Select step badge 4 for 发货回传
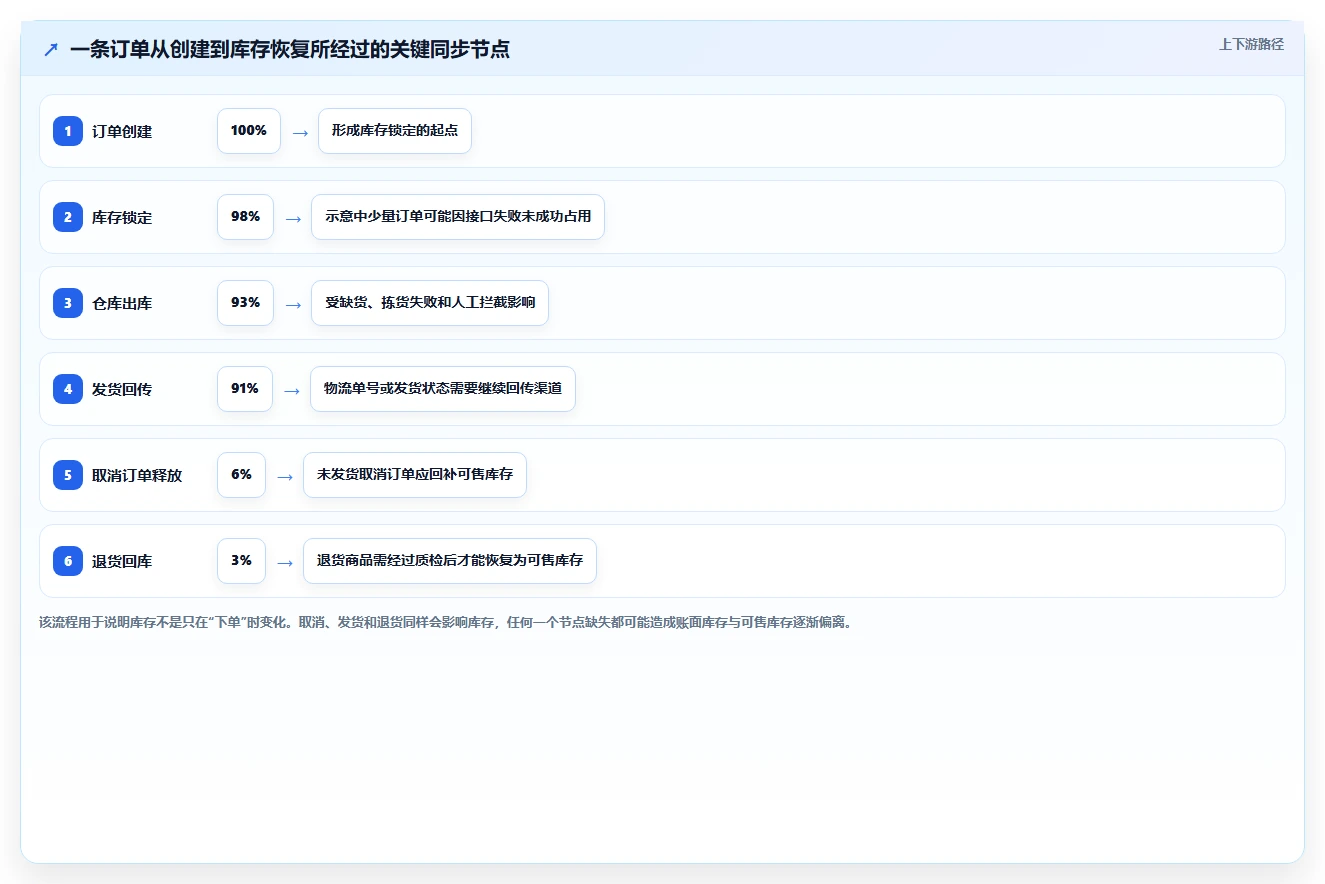Viewport: 1325px width, 884px height. pyautogui.click(x=68, y=389)
